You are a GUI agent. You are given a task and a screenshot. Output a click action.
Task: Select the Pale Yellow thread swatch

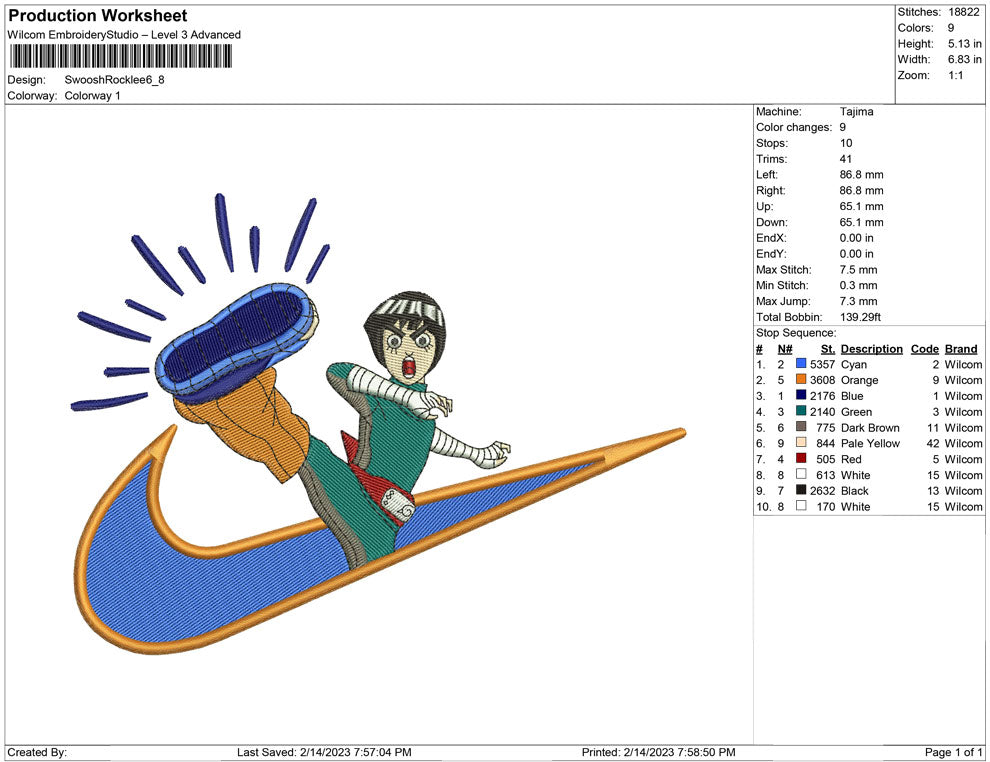(x=801, y=443)
